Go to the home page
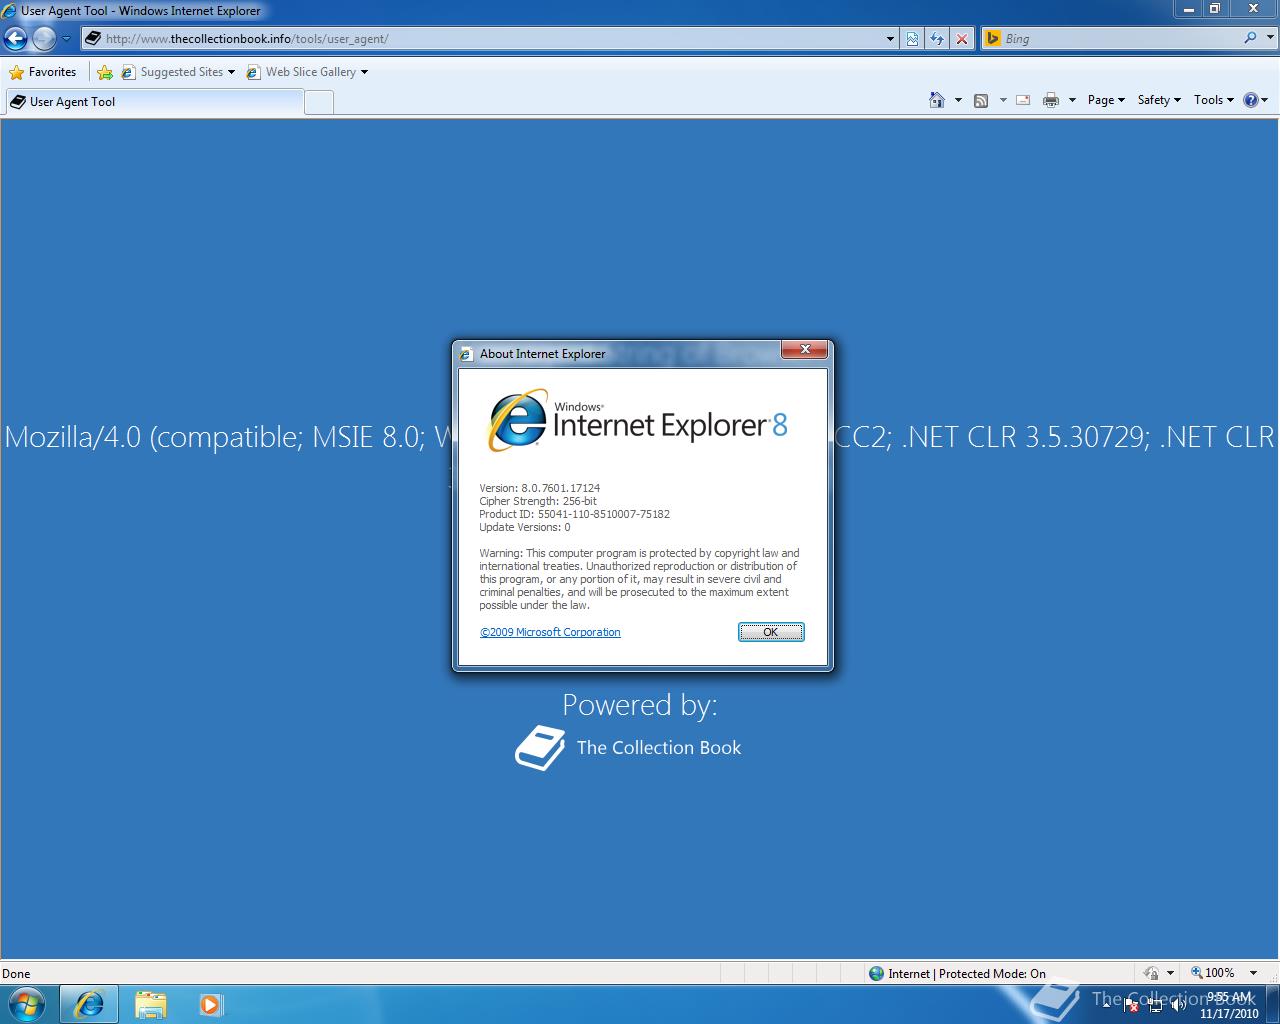This screenshot has height=1024, width=1280. click(936, 100)
